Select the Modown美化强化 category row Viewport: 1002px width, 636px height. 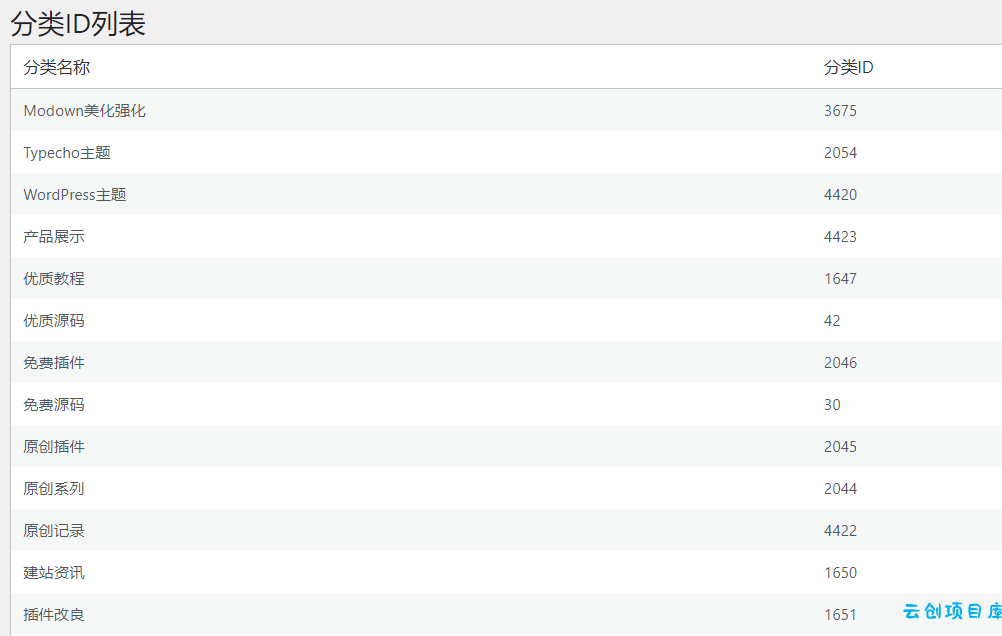click(x=506, y=111)
